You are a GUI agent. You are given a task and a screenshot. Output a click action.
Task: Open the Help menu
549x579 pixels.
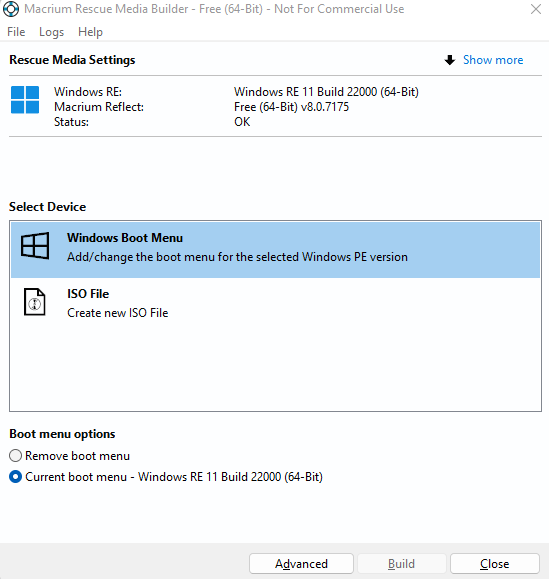point(90,32)
